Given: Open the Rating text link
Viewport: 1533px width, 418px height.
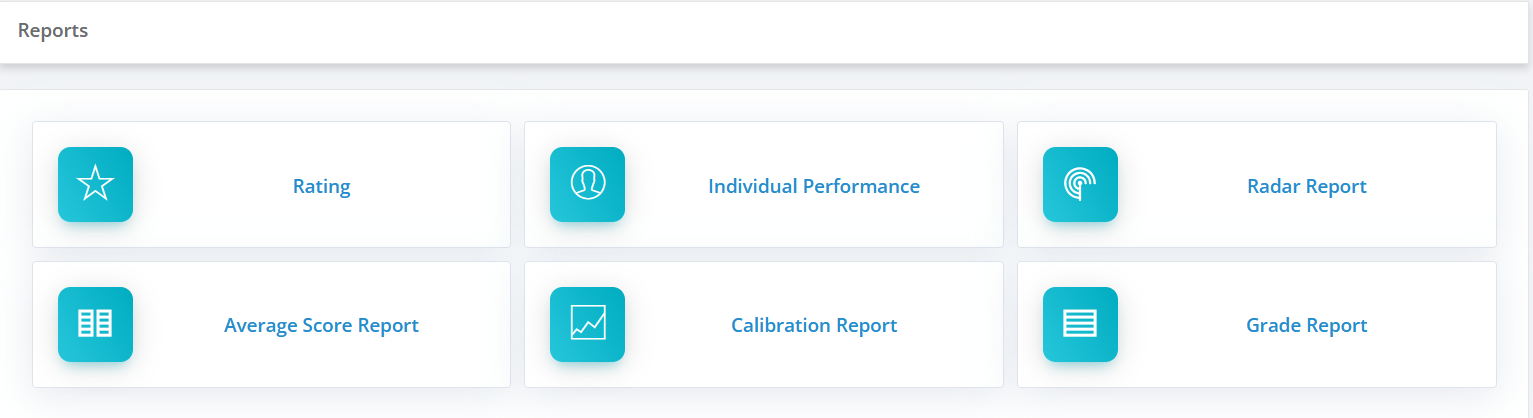Looking at the screenshot, I should coord(321,186).
